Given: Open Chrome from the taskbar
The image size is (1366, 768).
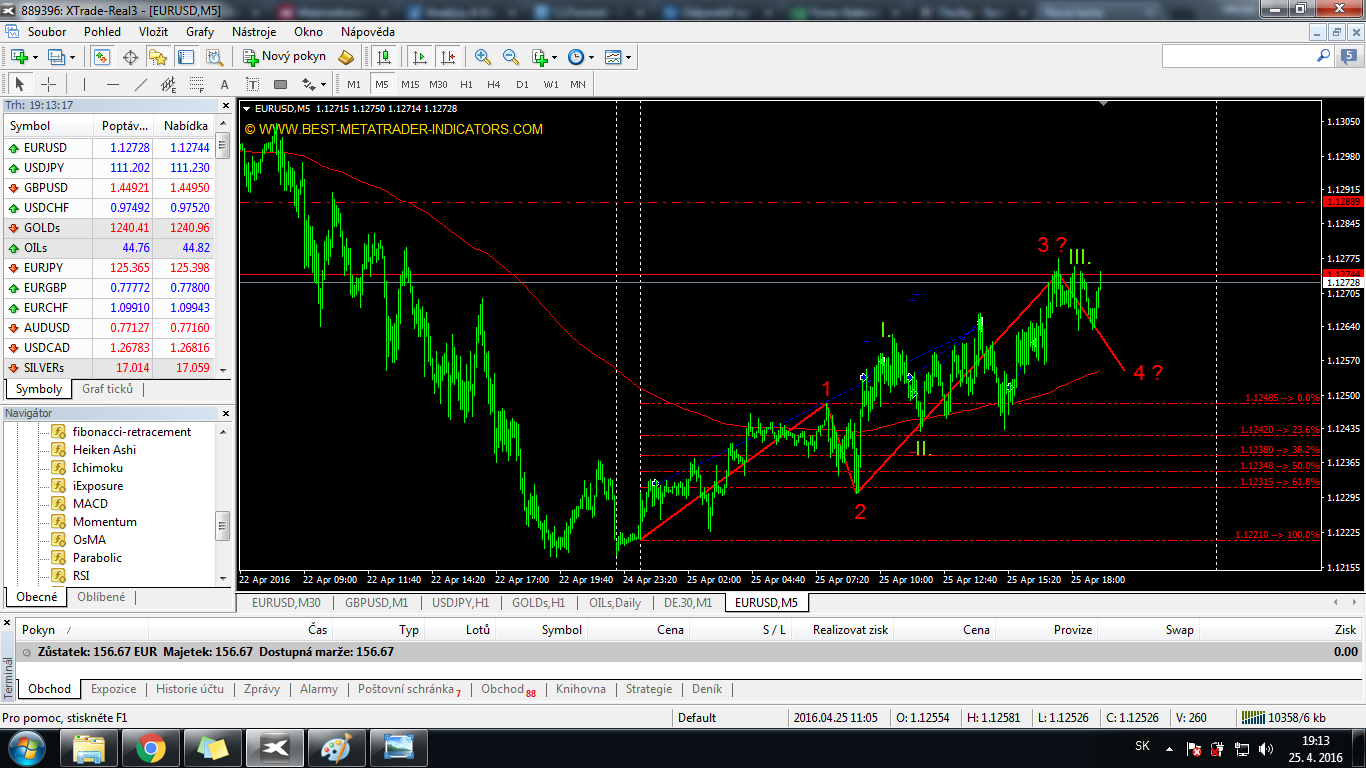Looking at the screenshot, I should coord(152,747).
